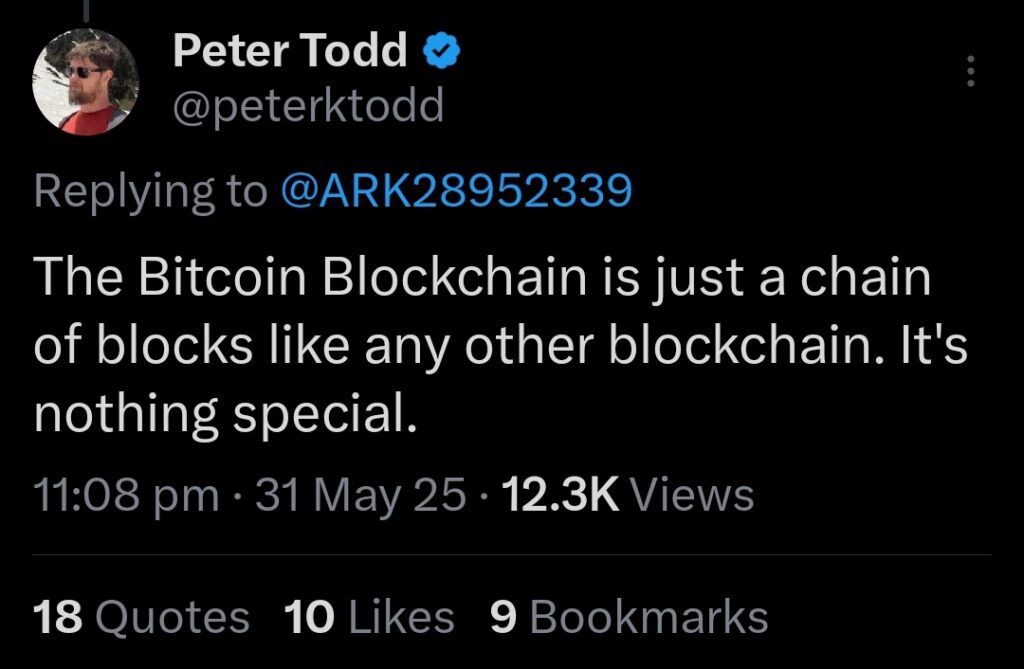
Task: Click the divider line above the Quotes row
Action: click(x=512, y=555)
